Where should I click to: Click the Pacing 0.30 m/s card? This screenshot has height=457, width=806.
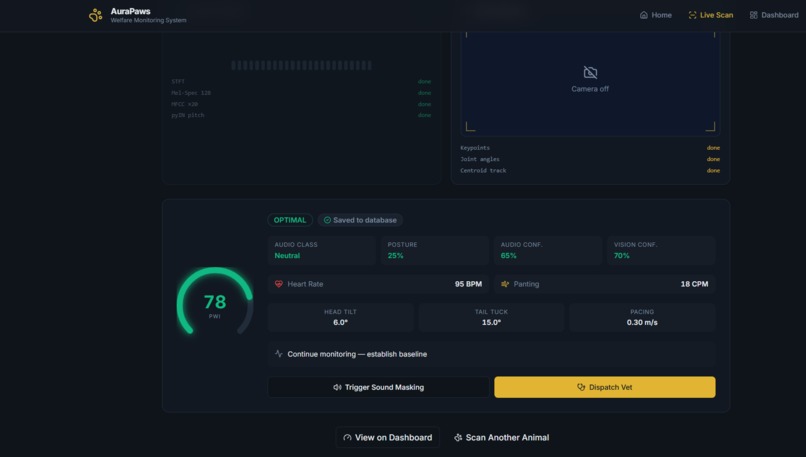(642, 317)
